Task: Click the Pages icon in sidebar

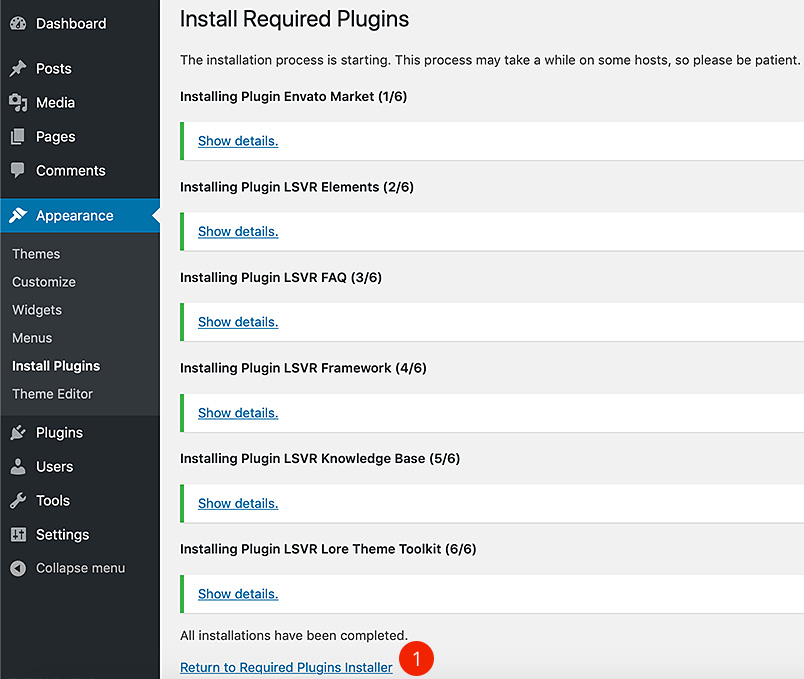Action: (x=18, y=136)
